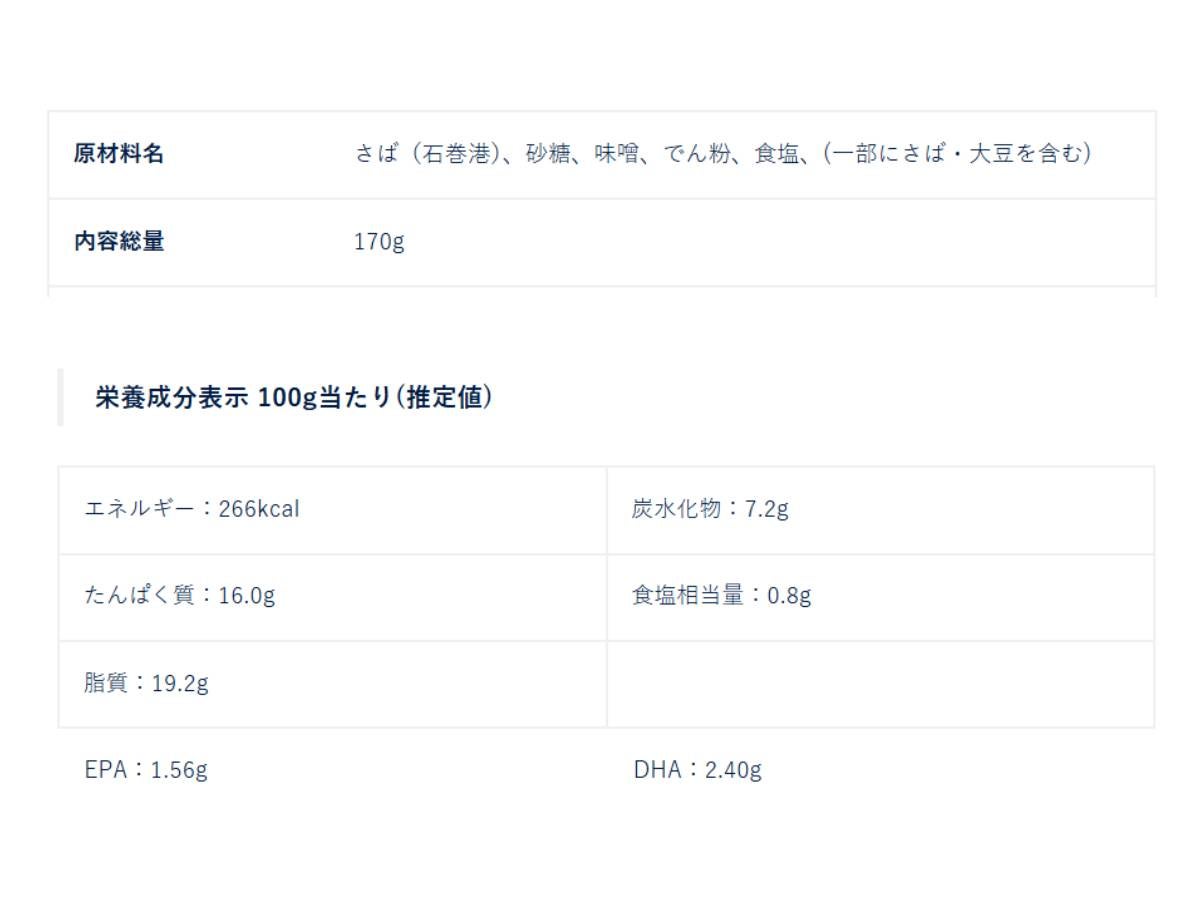Screen dimensions: 1200x900
Task: Click the 味噌 ingredient
Action: click(616, 154)
